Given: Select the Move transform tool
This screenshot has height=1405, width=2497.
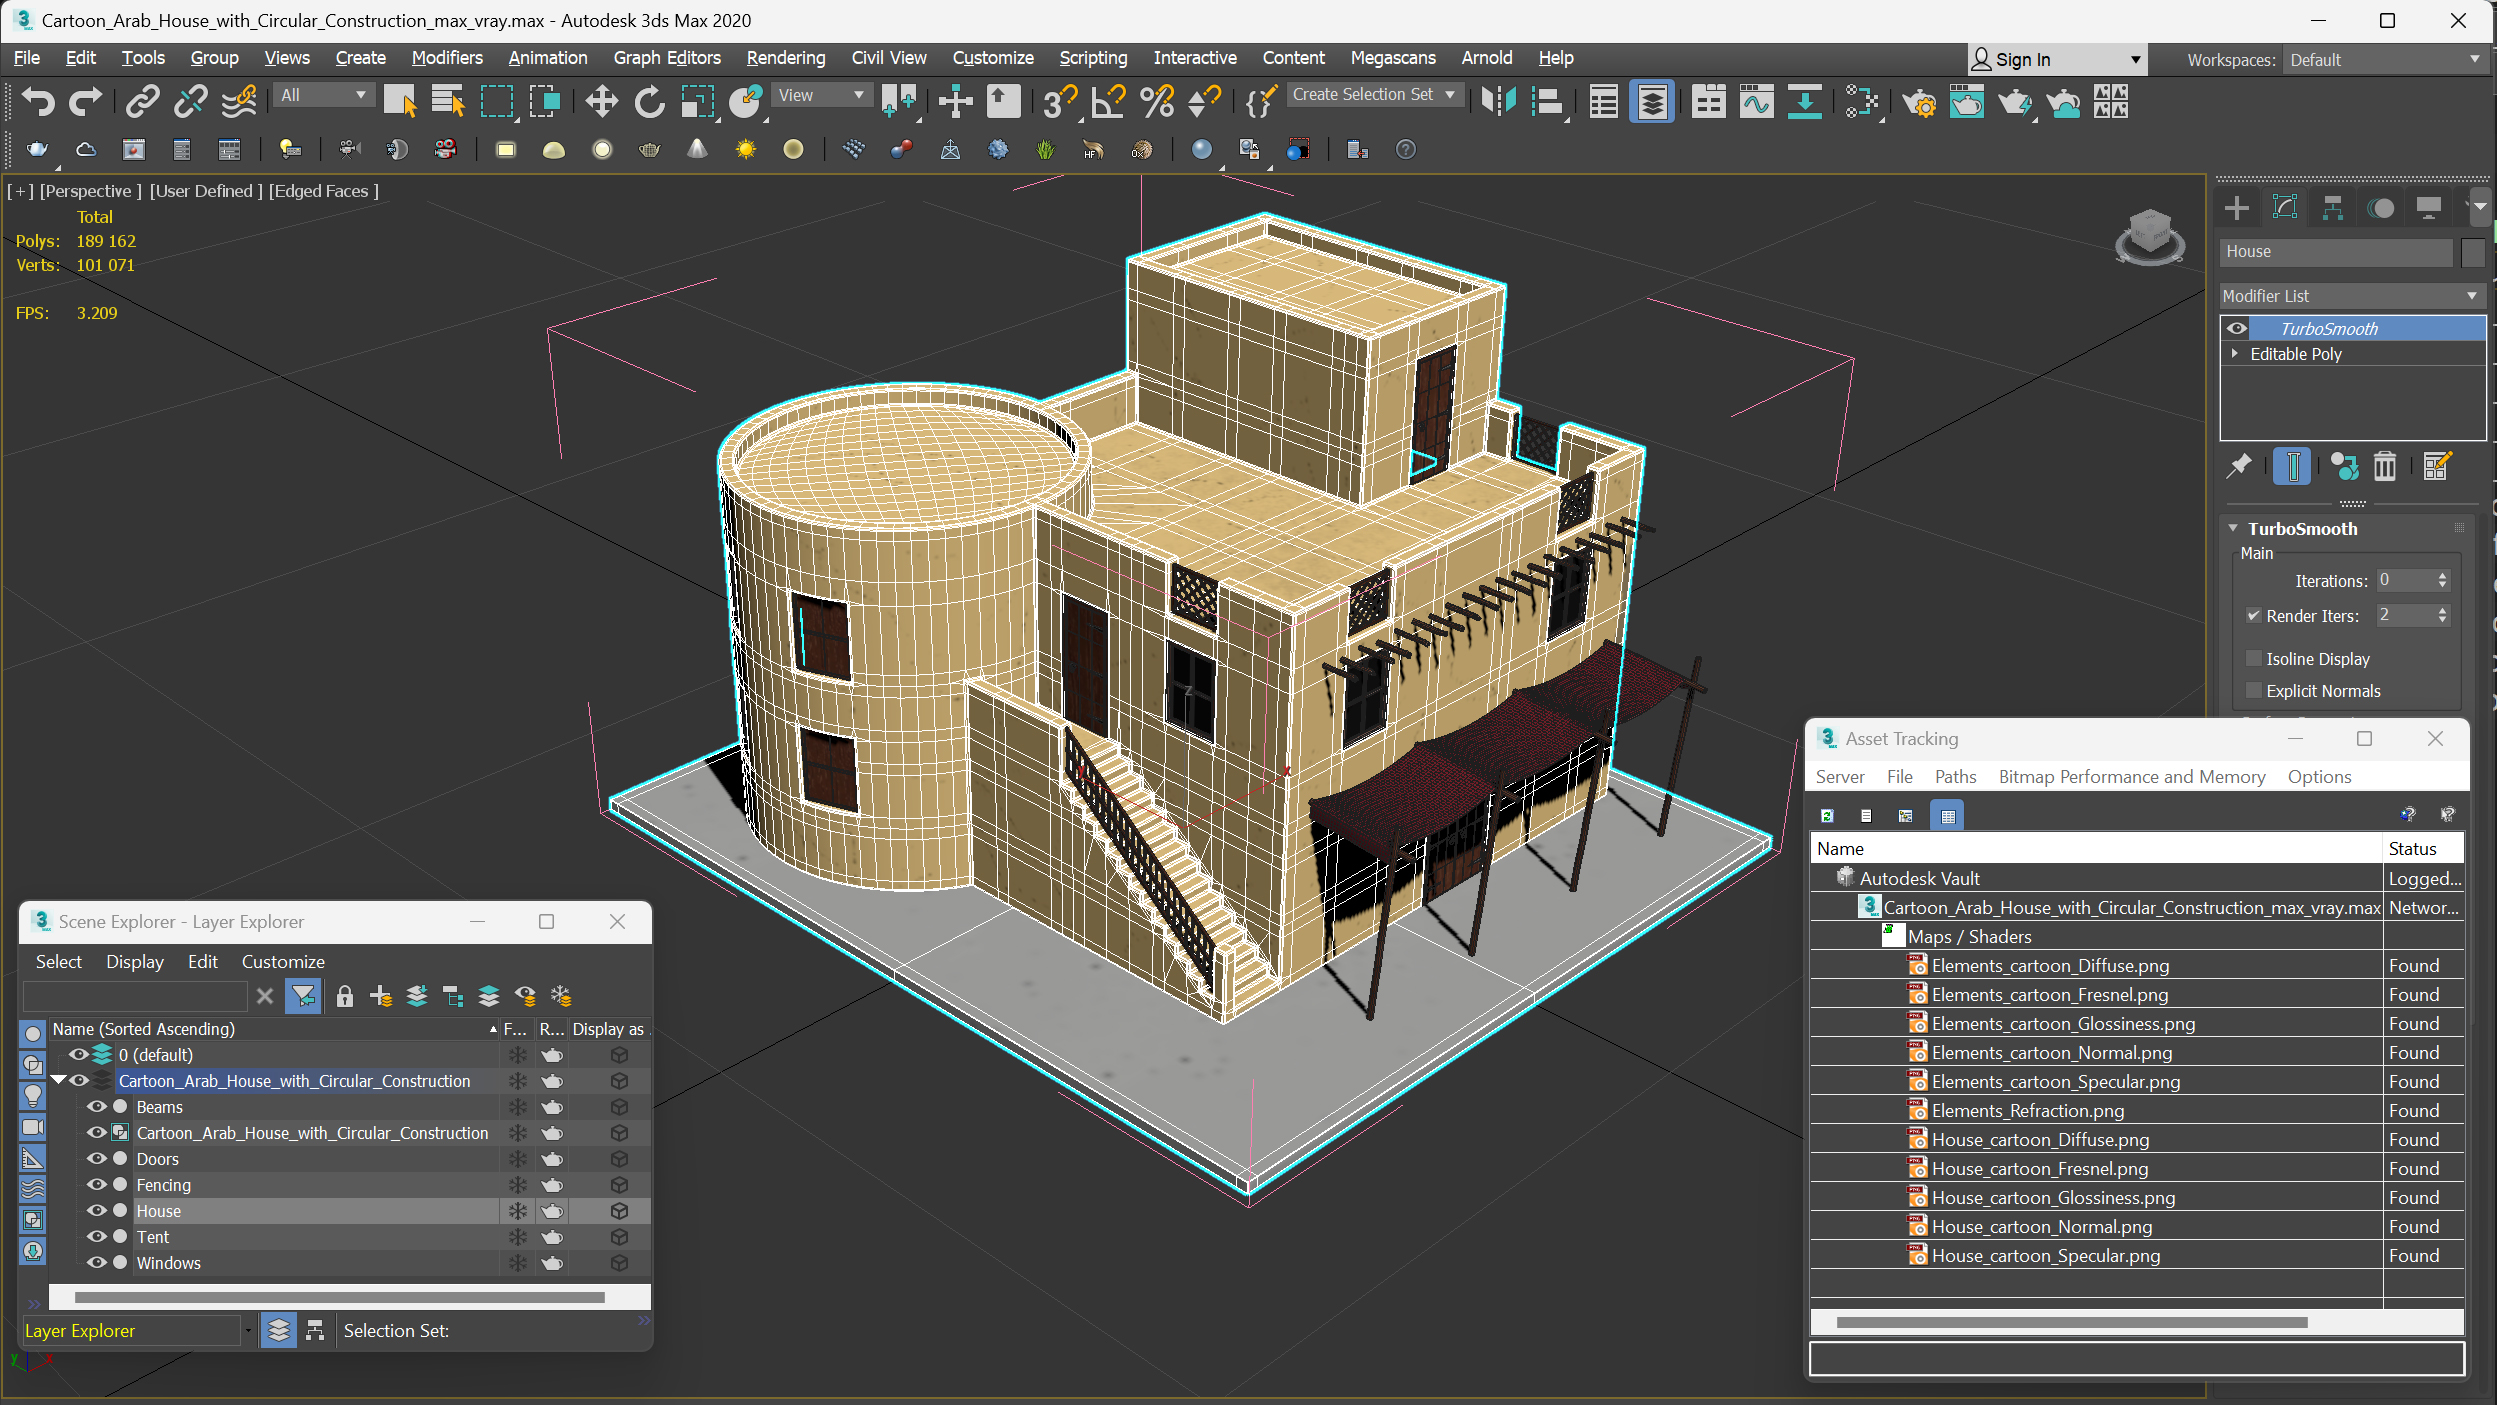Looking at the screenshot, I should coord(601,101).
